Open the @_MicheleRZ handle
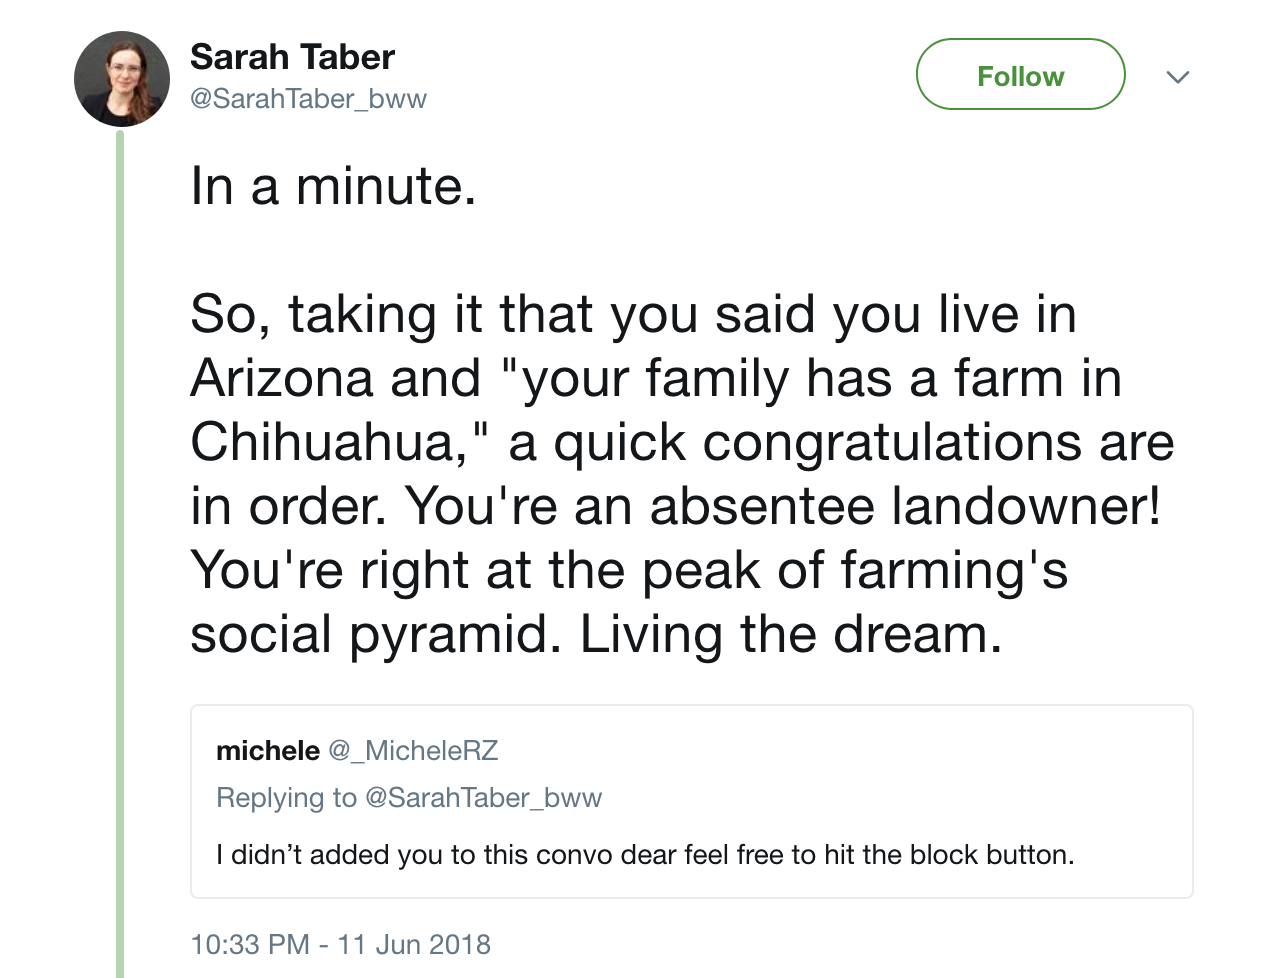The width and height of the screenshot is (1268, 978). tap(413, 751)
